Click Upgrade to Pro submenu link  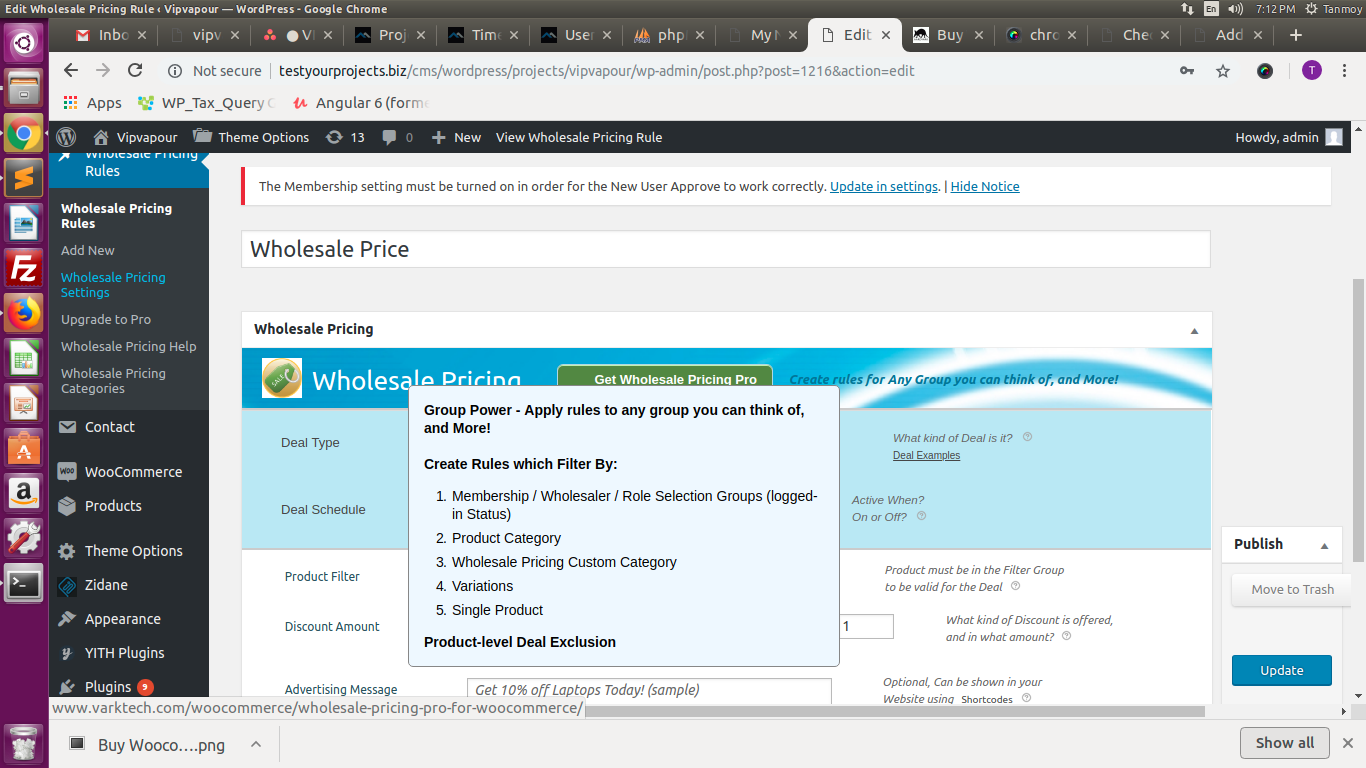[106, 319]
